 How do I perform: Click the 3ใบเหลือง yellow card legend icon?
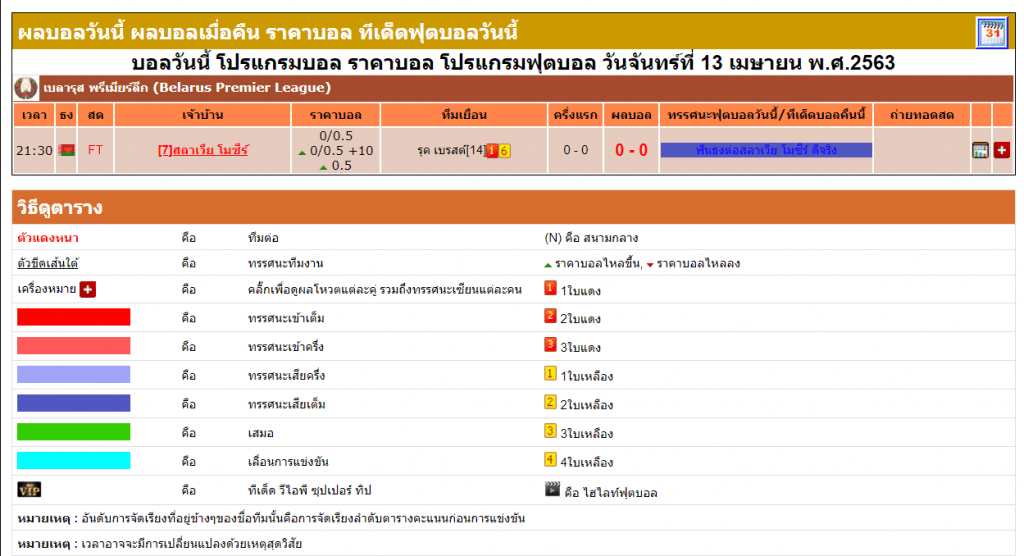tap(550, 431)
